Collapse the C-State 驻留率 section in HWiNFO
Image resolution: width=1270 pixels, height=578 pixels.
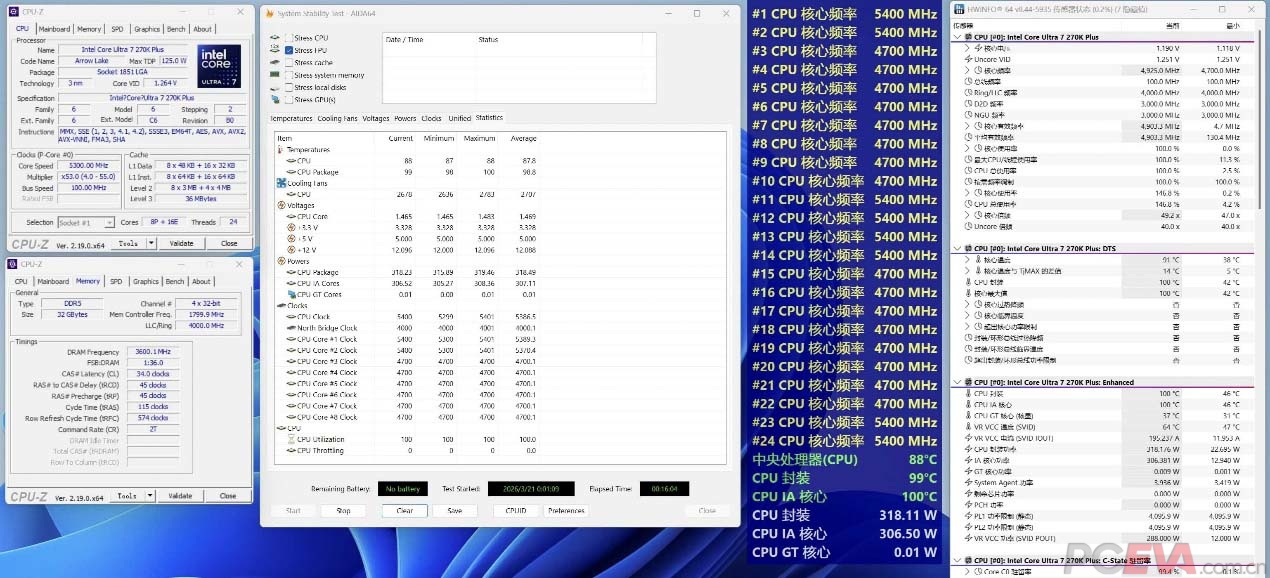coord(956,560)
